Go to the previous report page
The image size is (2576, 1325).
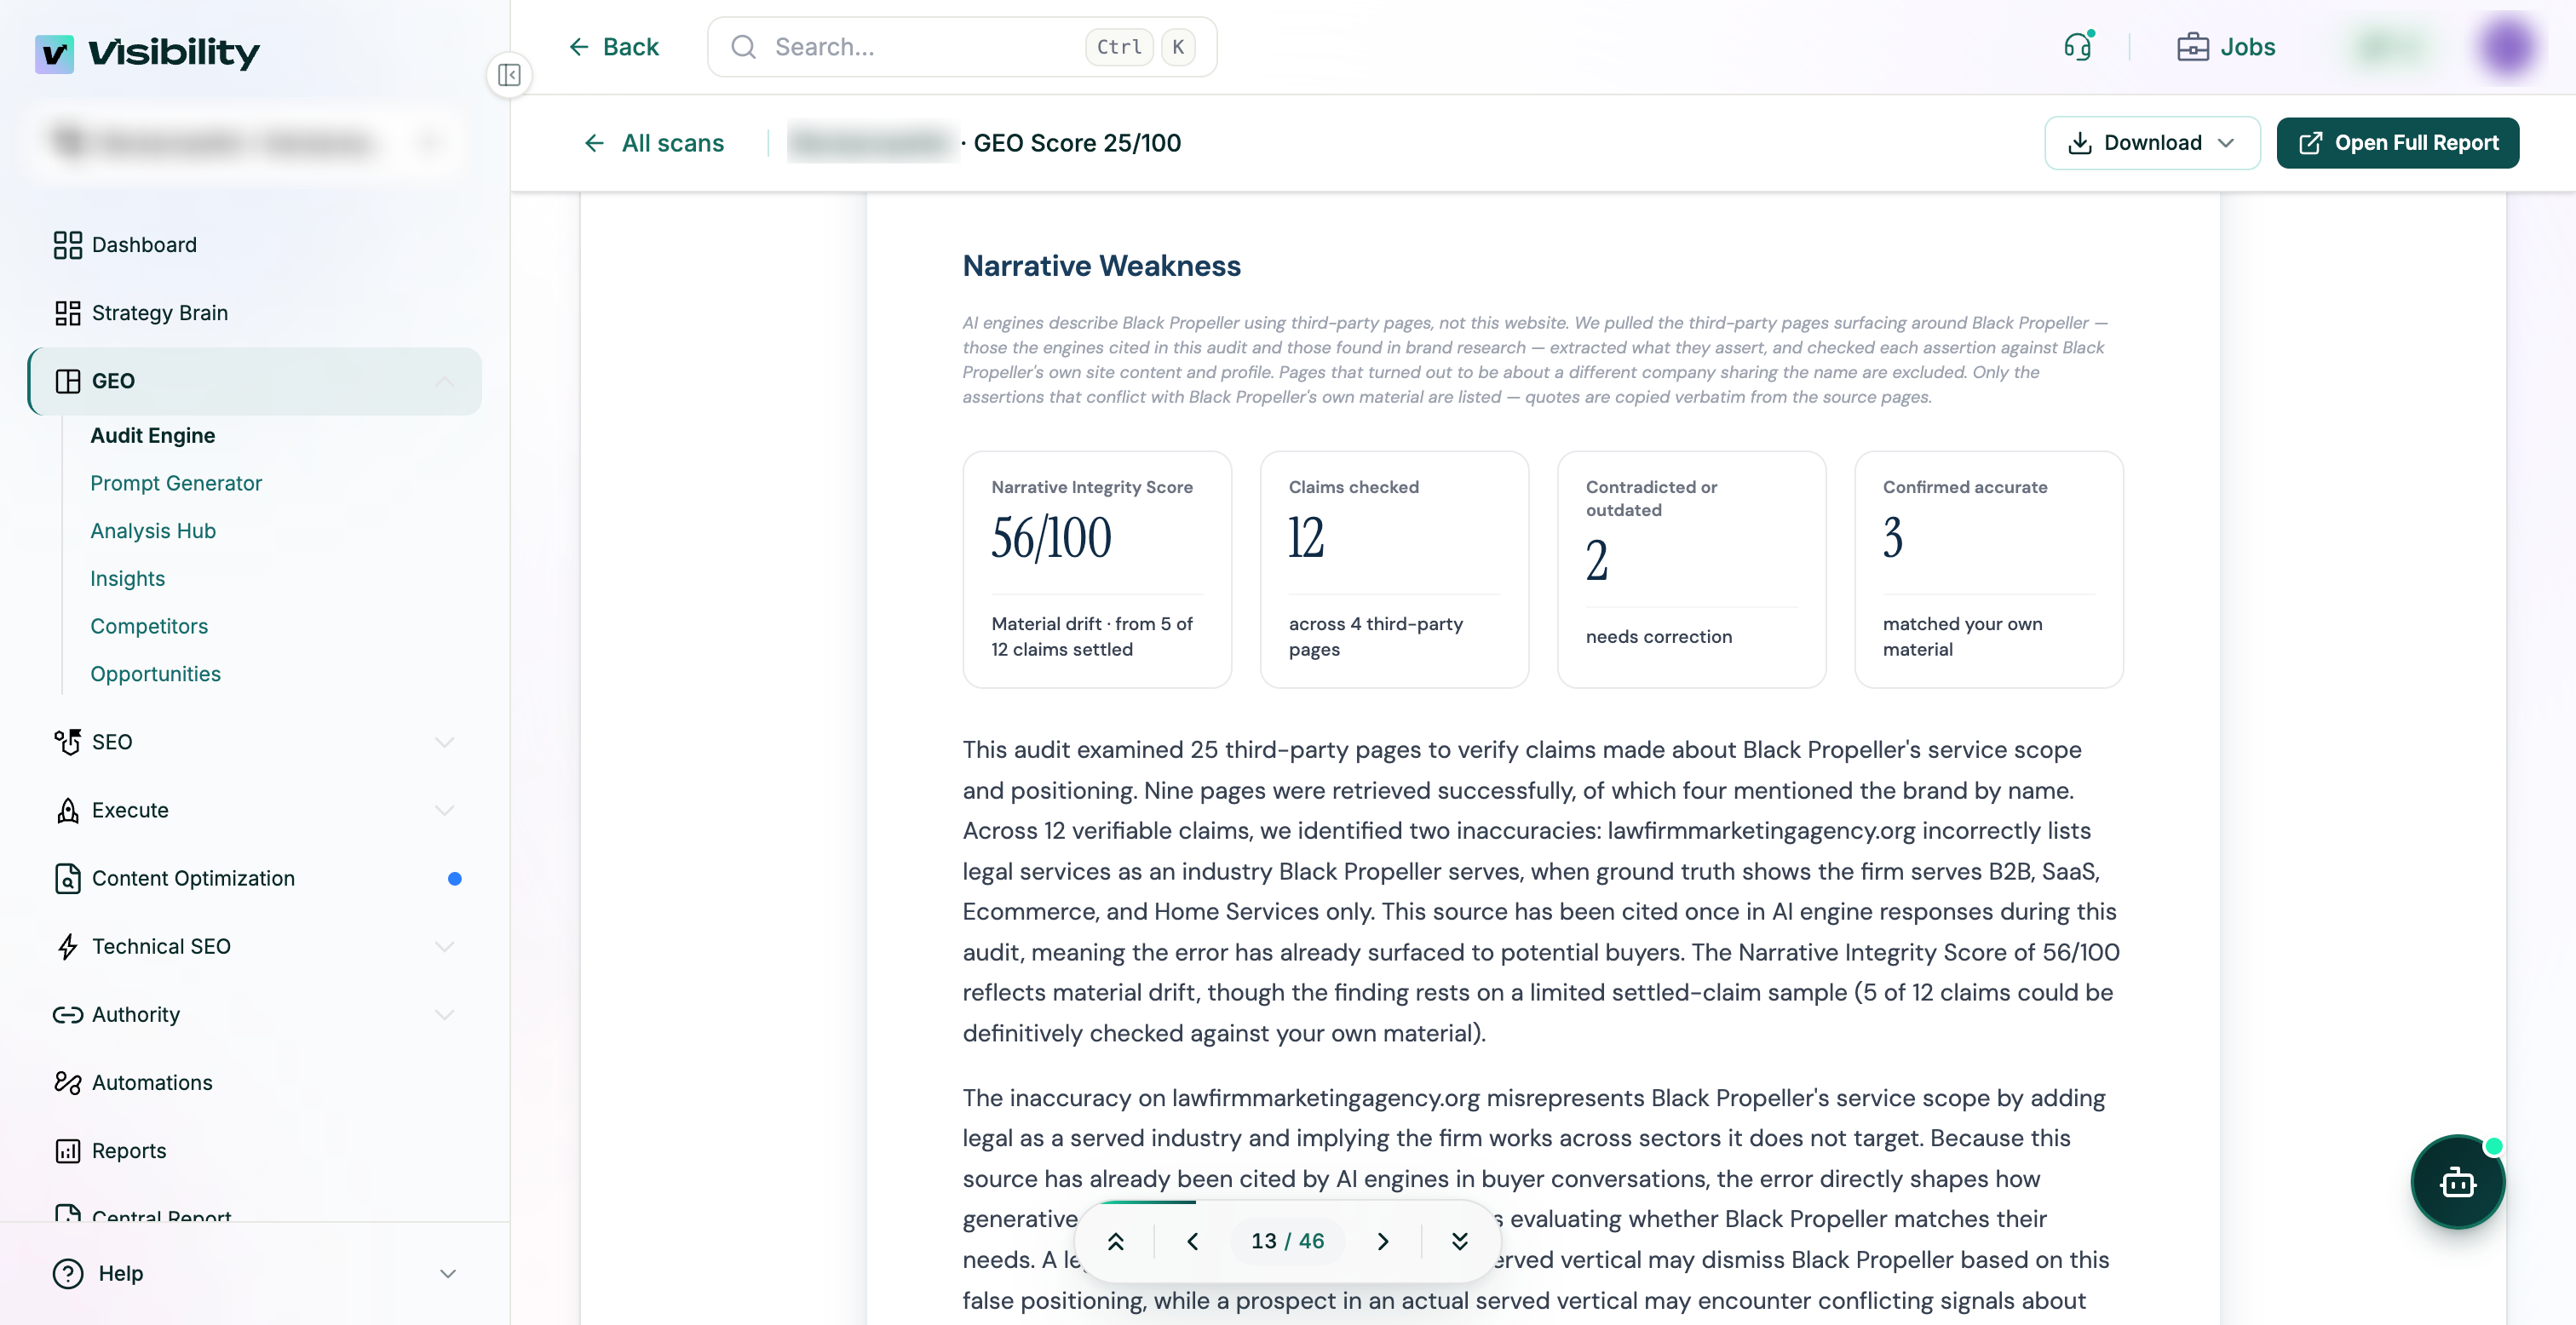coord(1192,1241)
